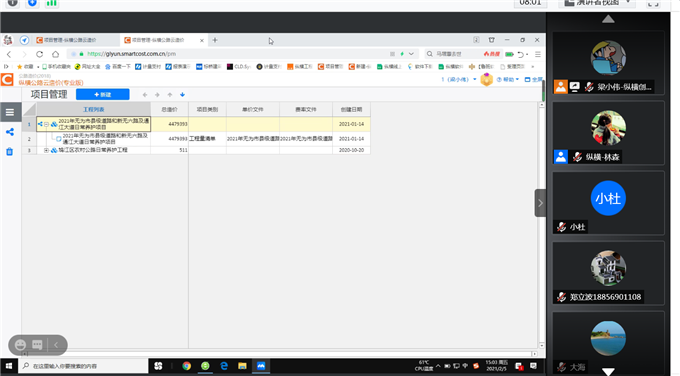Click the browser address bar
680x376 pixels.
[234, 54]
